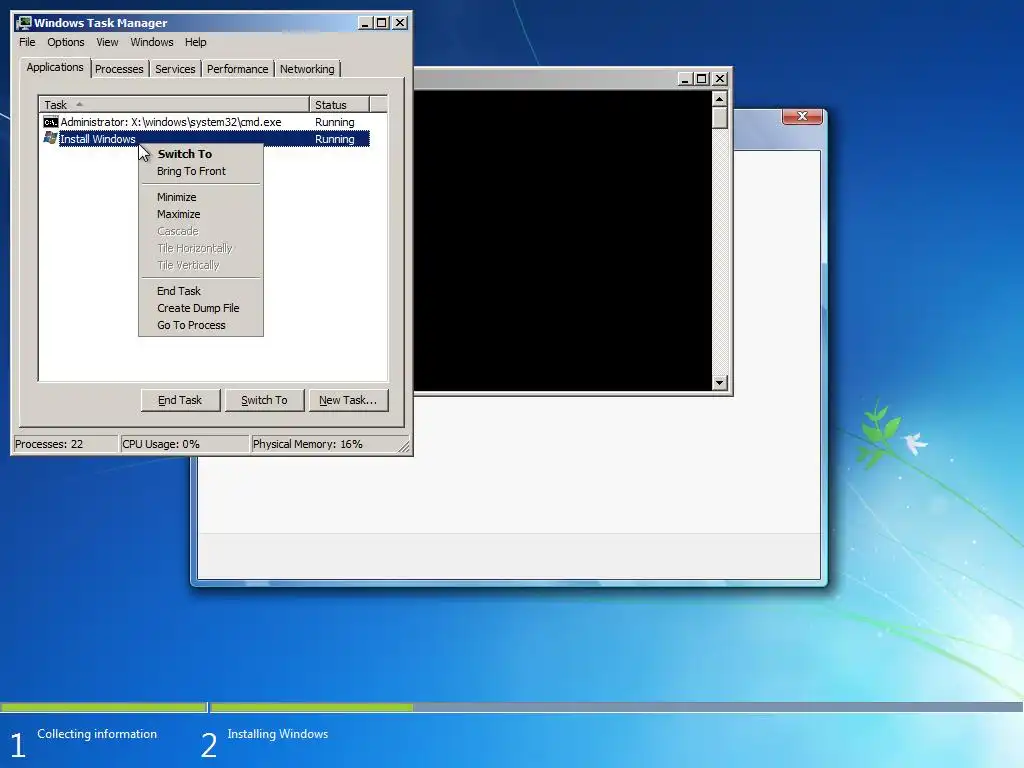Select the Administrator cmd.exe task row
Image resolution: width=1024 pixels, height=768 pixels.
point(205,122)
